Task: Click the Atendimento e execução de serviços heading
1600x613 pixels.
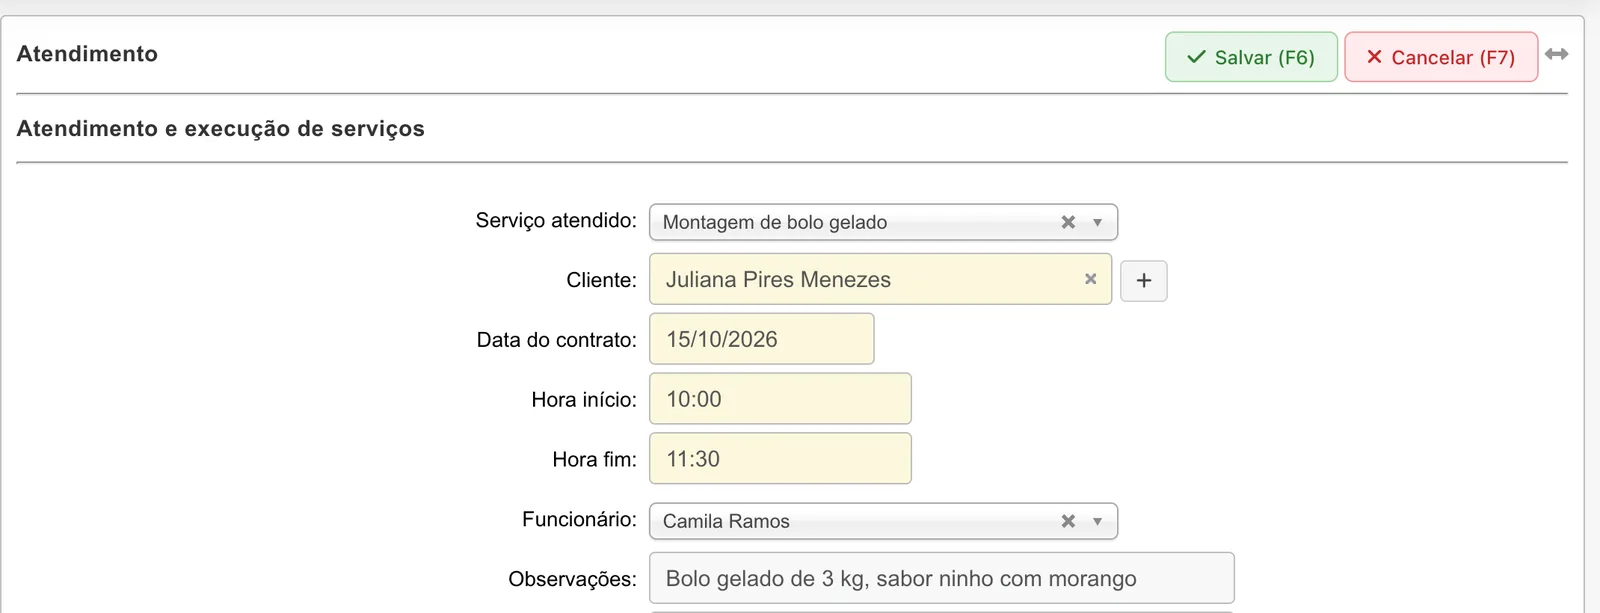Action: 220,129
